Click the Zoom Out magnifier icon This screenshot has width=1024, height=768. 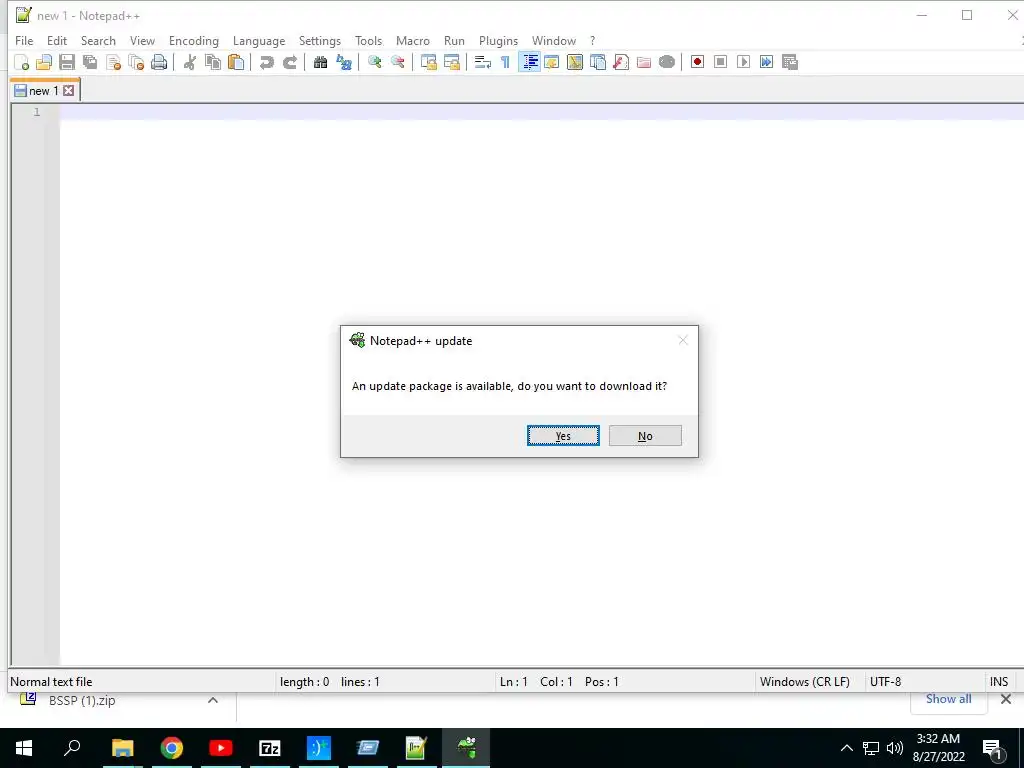coord(398,62)
